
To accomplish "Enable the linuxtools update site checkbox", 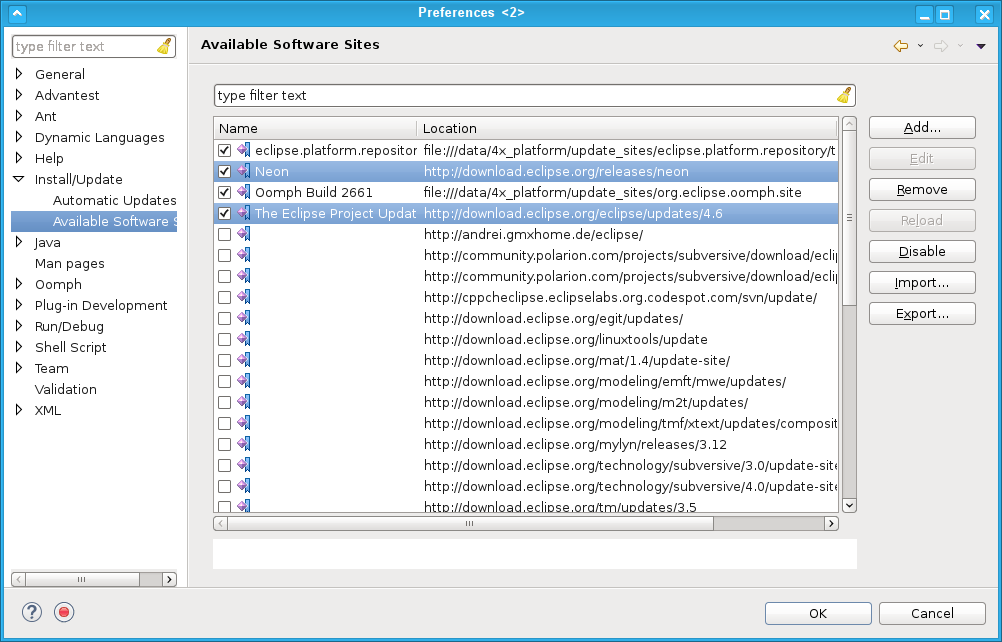I will [x=224, y=339].
